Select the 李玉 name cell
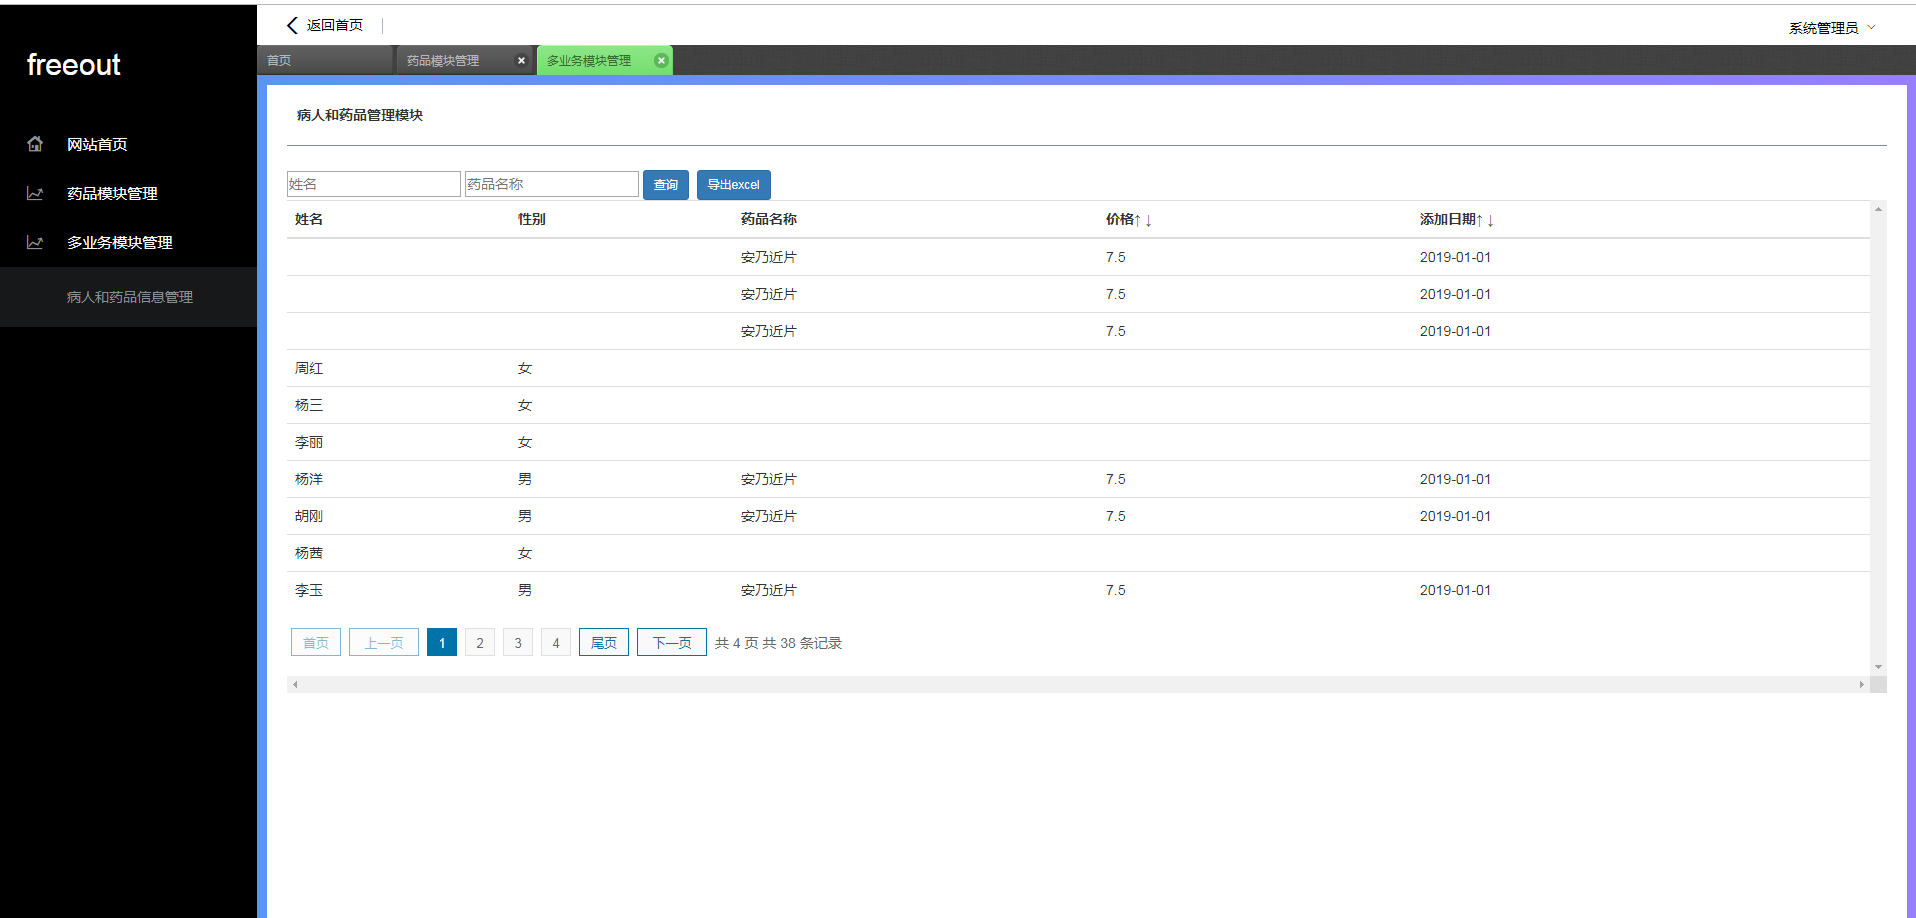 click(x=309, y=590)
